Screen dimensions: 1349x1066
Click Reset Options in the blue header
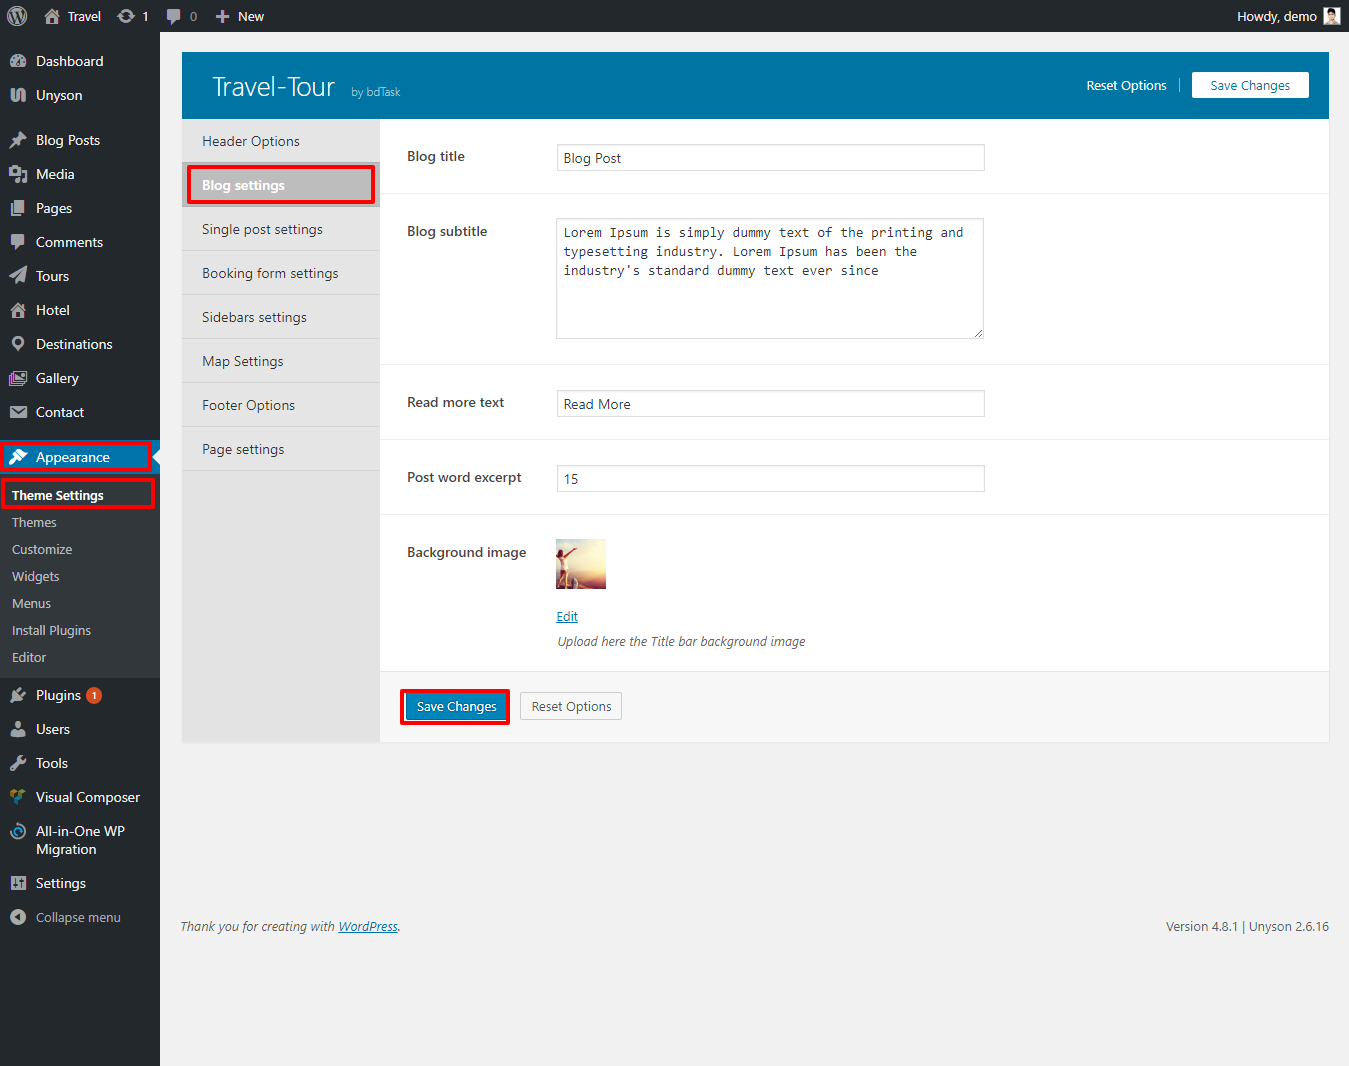tap(1126, 85)
